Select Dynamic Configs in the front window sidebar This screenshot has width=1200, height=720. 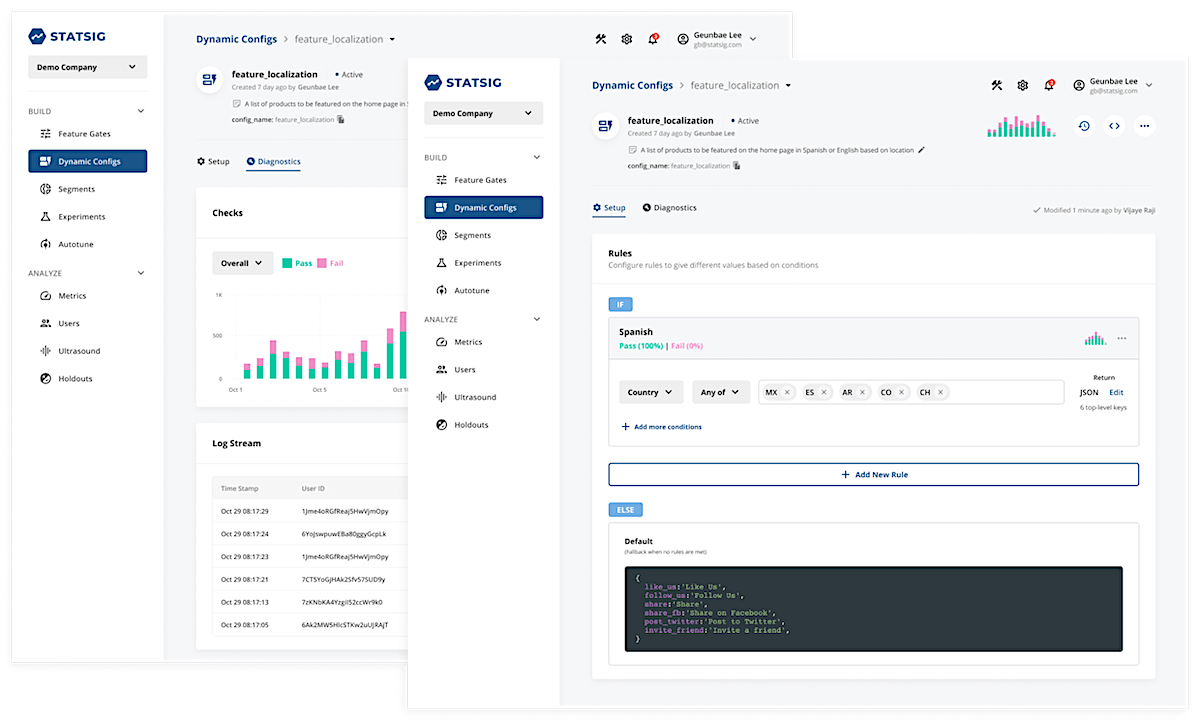(484, 207)
